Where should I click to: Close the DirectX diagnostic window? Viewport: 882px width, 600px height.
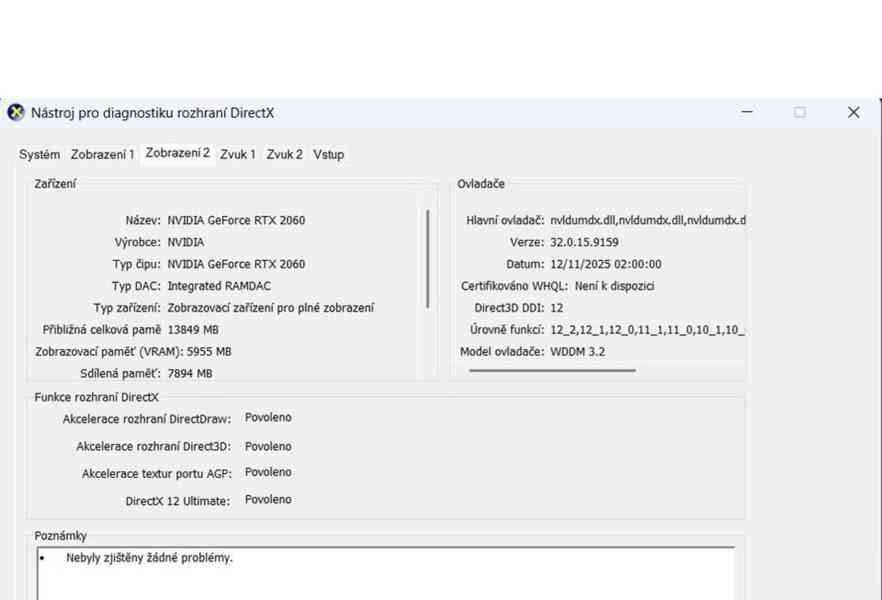pos(853,113)
